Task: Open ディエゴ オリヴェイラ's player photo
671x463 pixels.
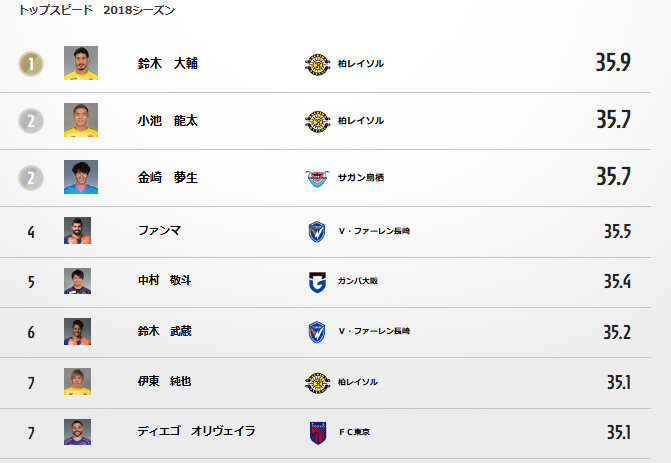Action: pos(78,432)
